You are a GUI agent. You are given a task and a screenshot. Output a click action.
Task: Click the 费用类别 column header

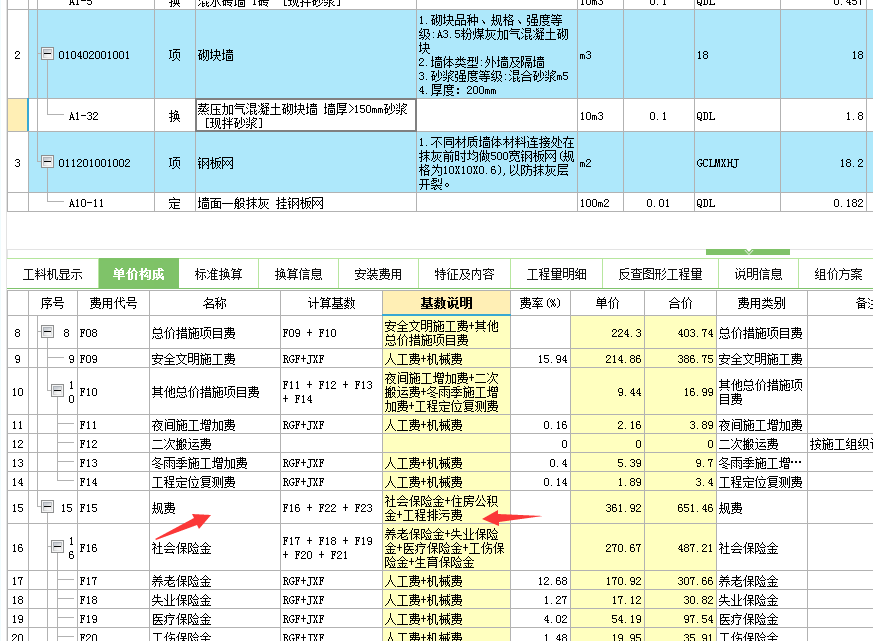pos(762,303)
